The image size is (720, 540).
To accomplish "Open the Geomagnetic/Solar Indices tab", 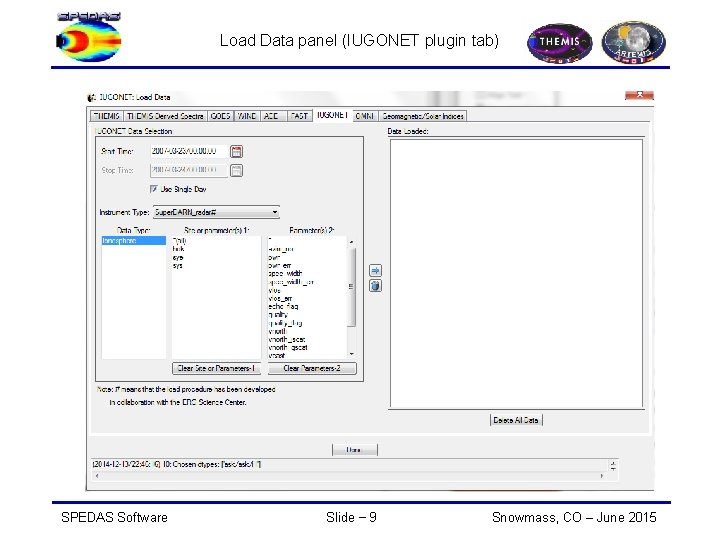I will pyautogui.click(x=423, y=116).
